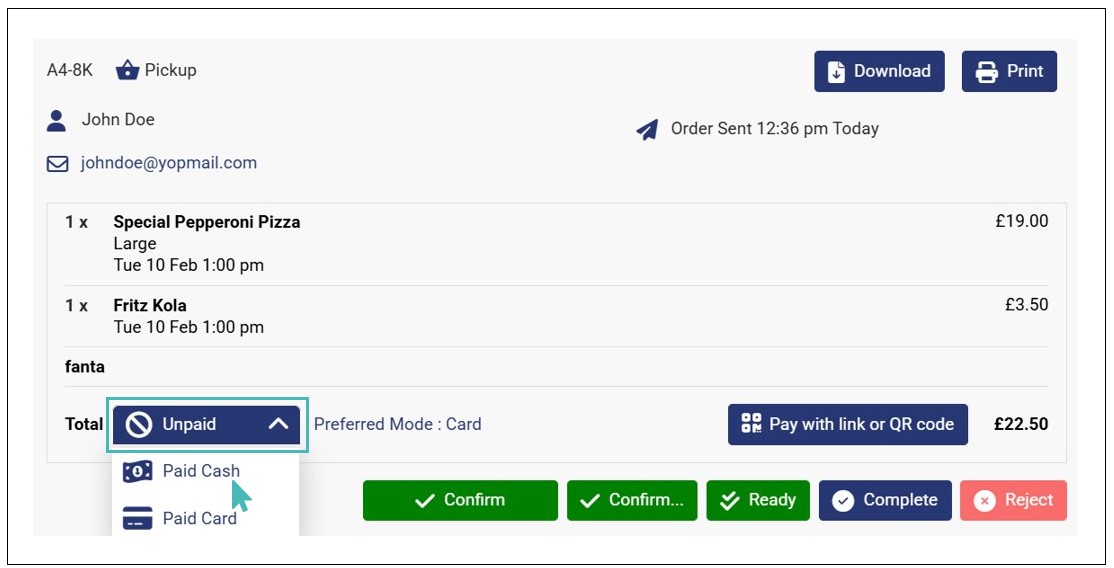
Task: Reject the order
Action: pos(1013,500)
